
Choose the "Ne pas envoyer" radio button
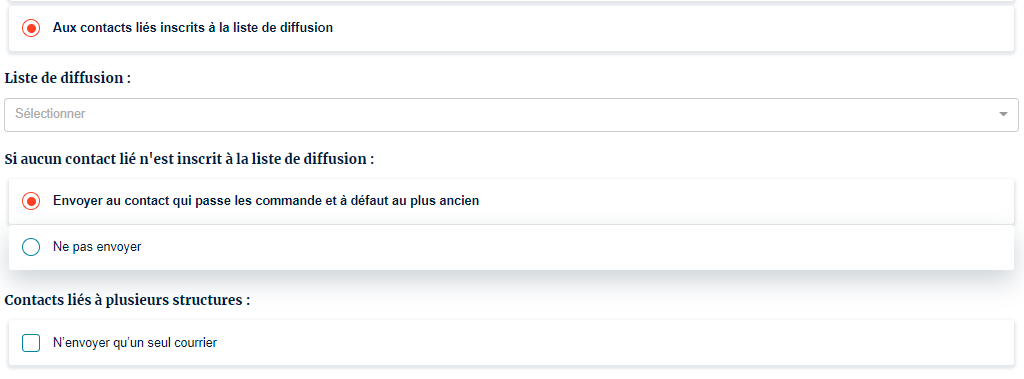31,247
